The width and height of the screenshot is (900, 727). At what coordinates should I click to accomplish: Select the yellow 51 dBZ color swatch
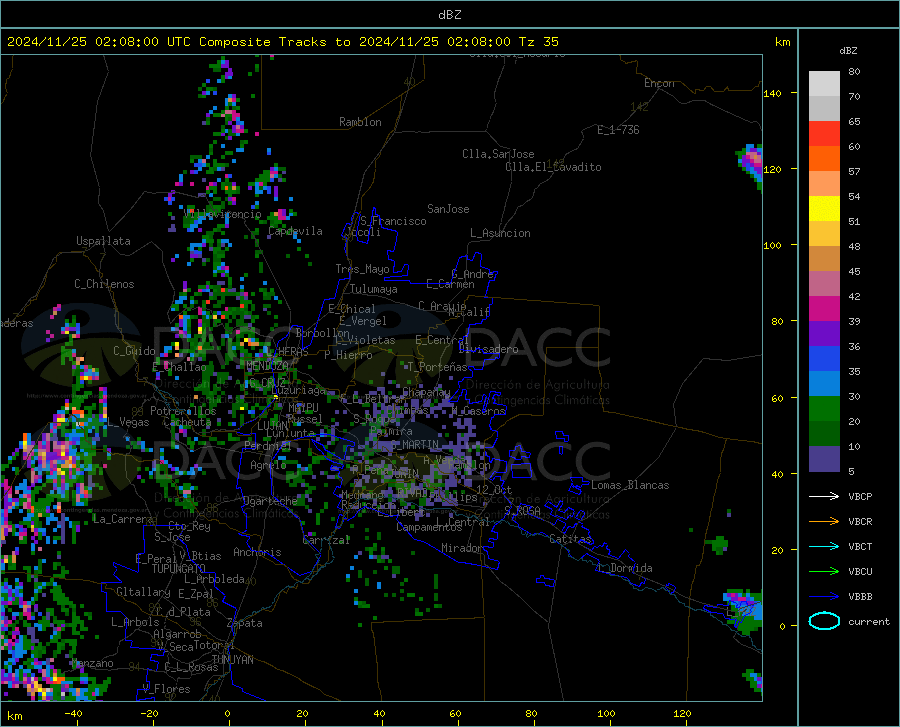tap(824, 209)
